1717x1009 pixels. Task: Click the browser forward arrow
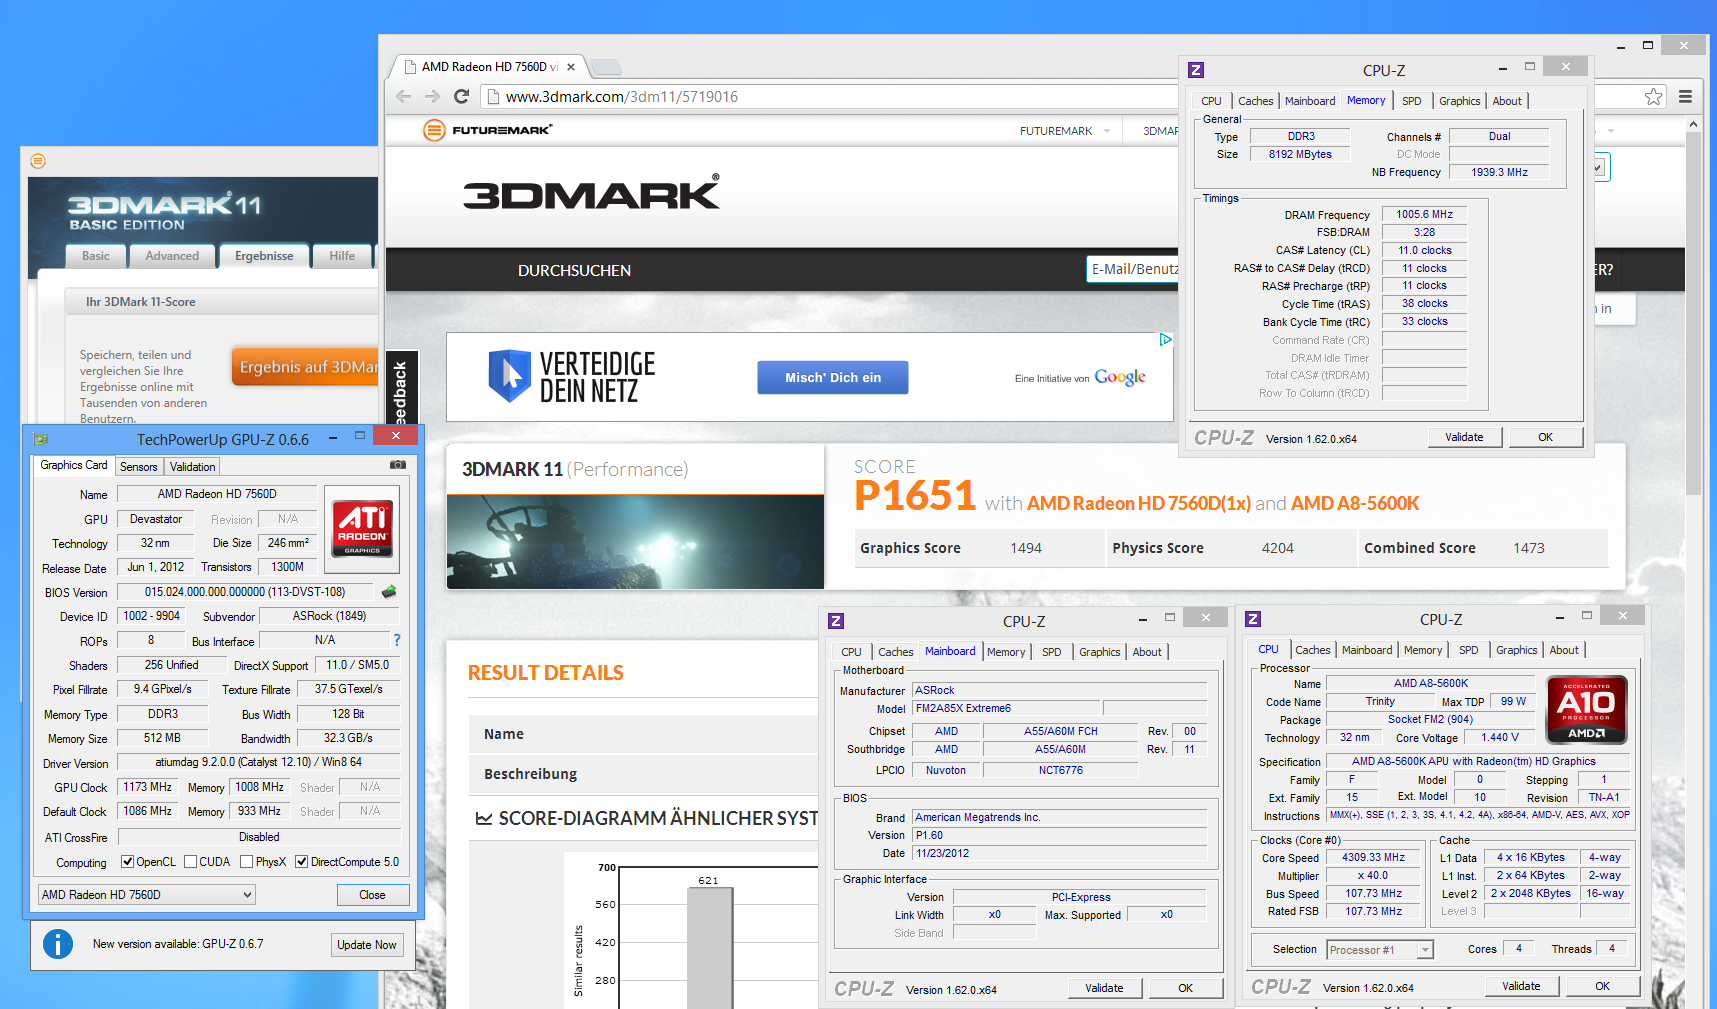[x=432, y=97]
